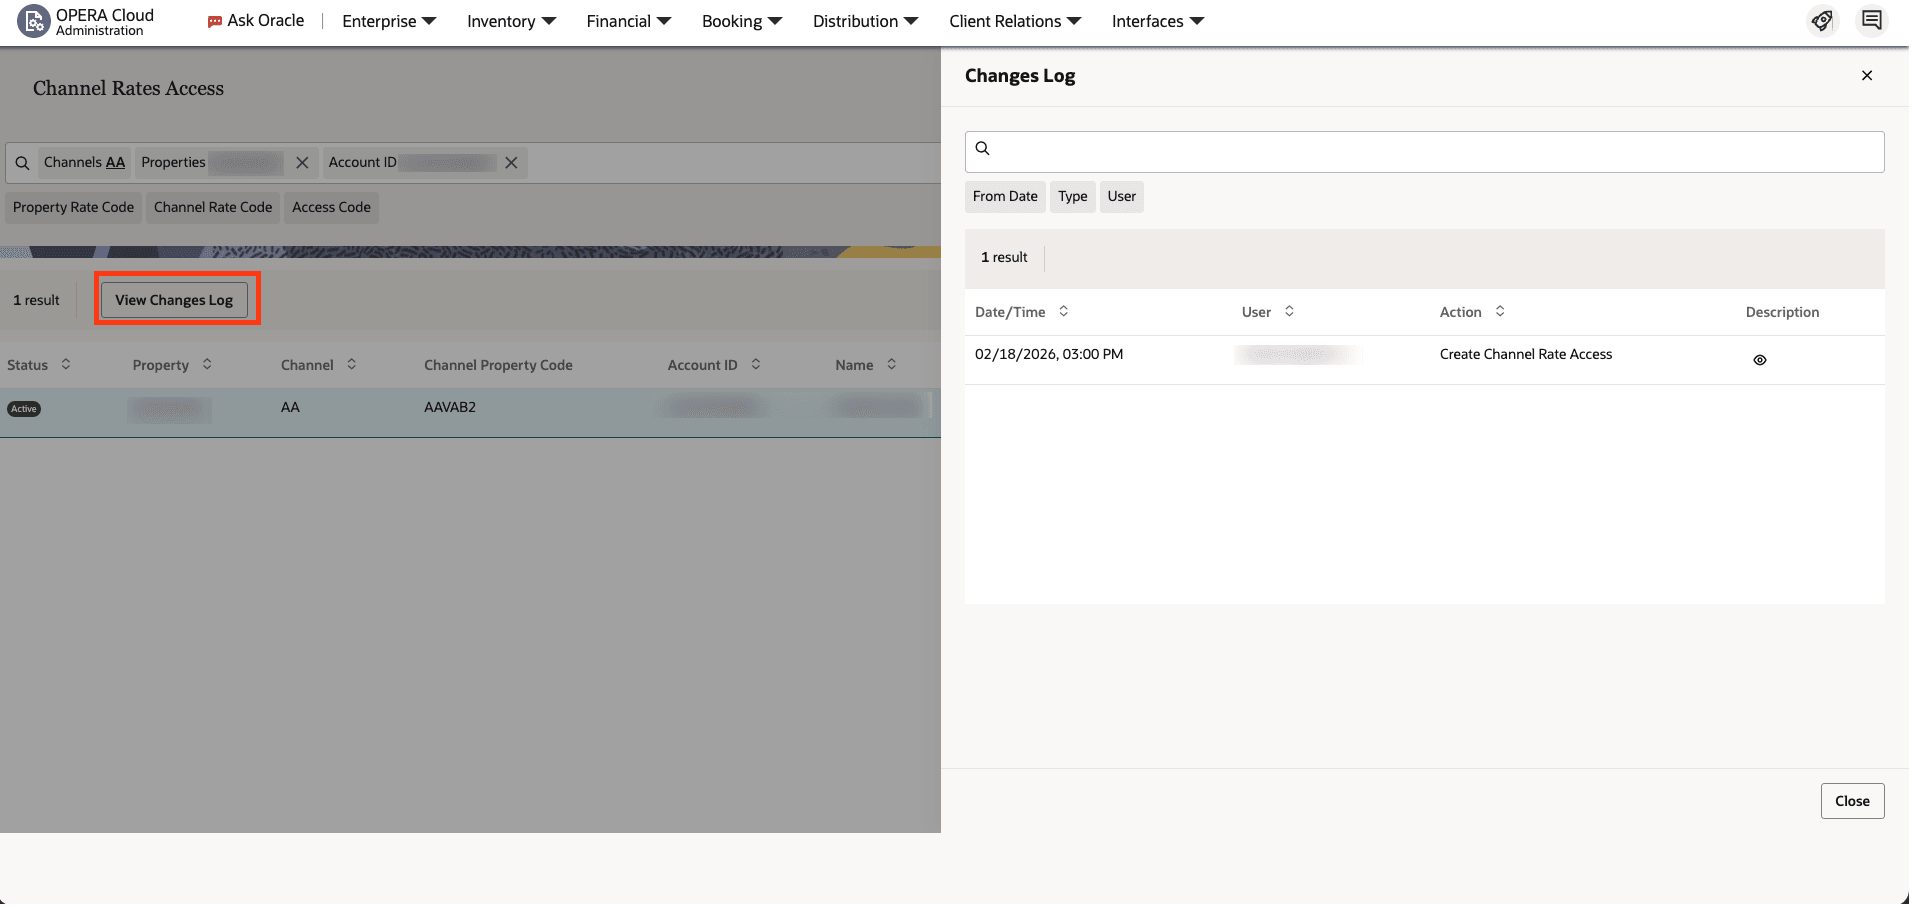Click search magnifier in Changes Log
Image resolution: width=1913 pixels, height=908 pixels.
(983, 149)
